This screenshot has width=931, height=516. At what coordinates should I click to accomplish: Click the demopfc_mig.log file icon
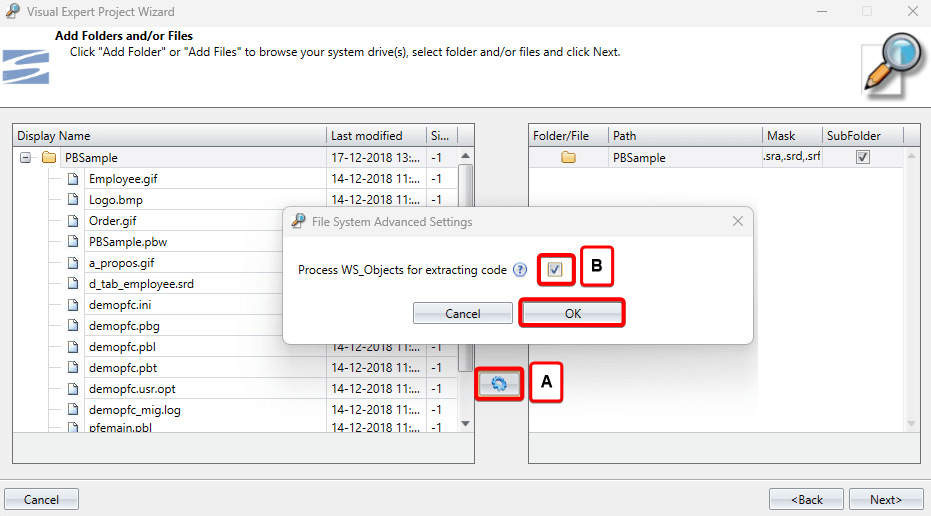click(x=72, y=410)
